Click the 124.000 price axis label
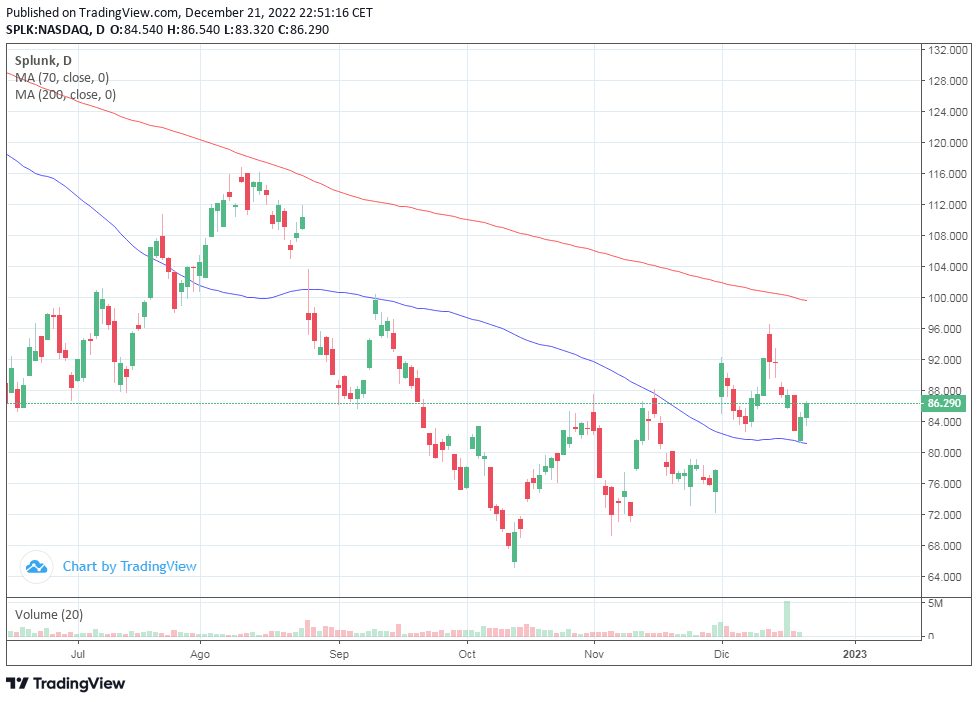This screenshot has height=702, width=978. [x=947, y=112]
